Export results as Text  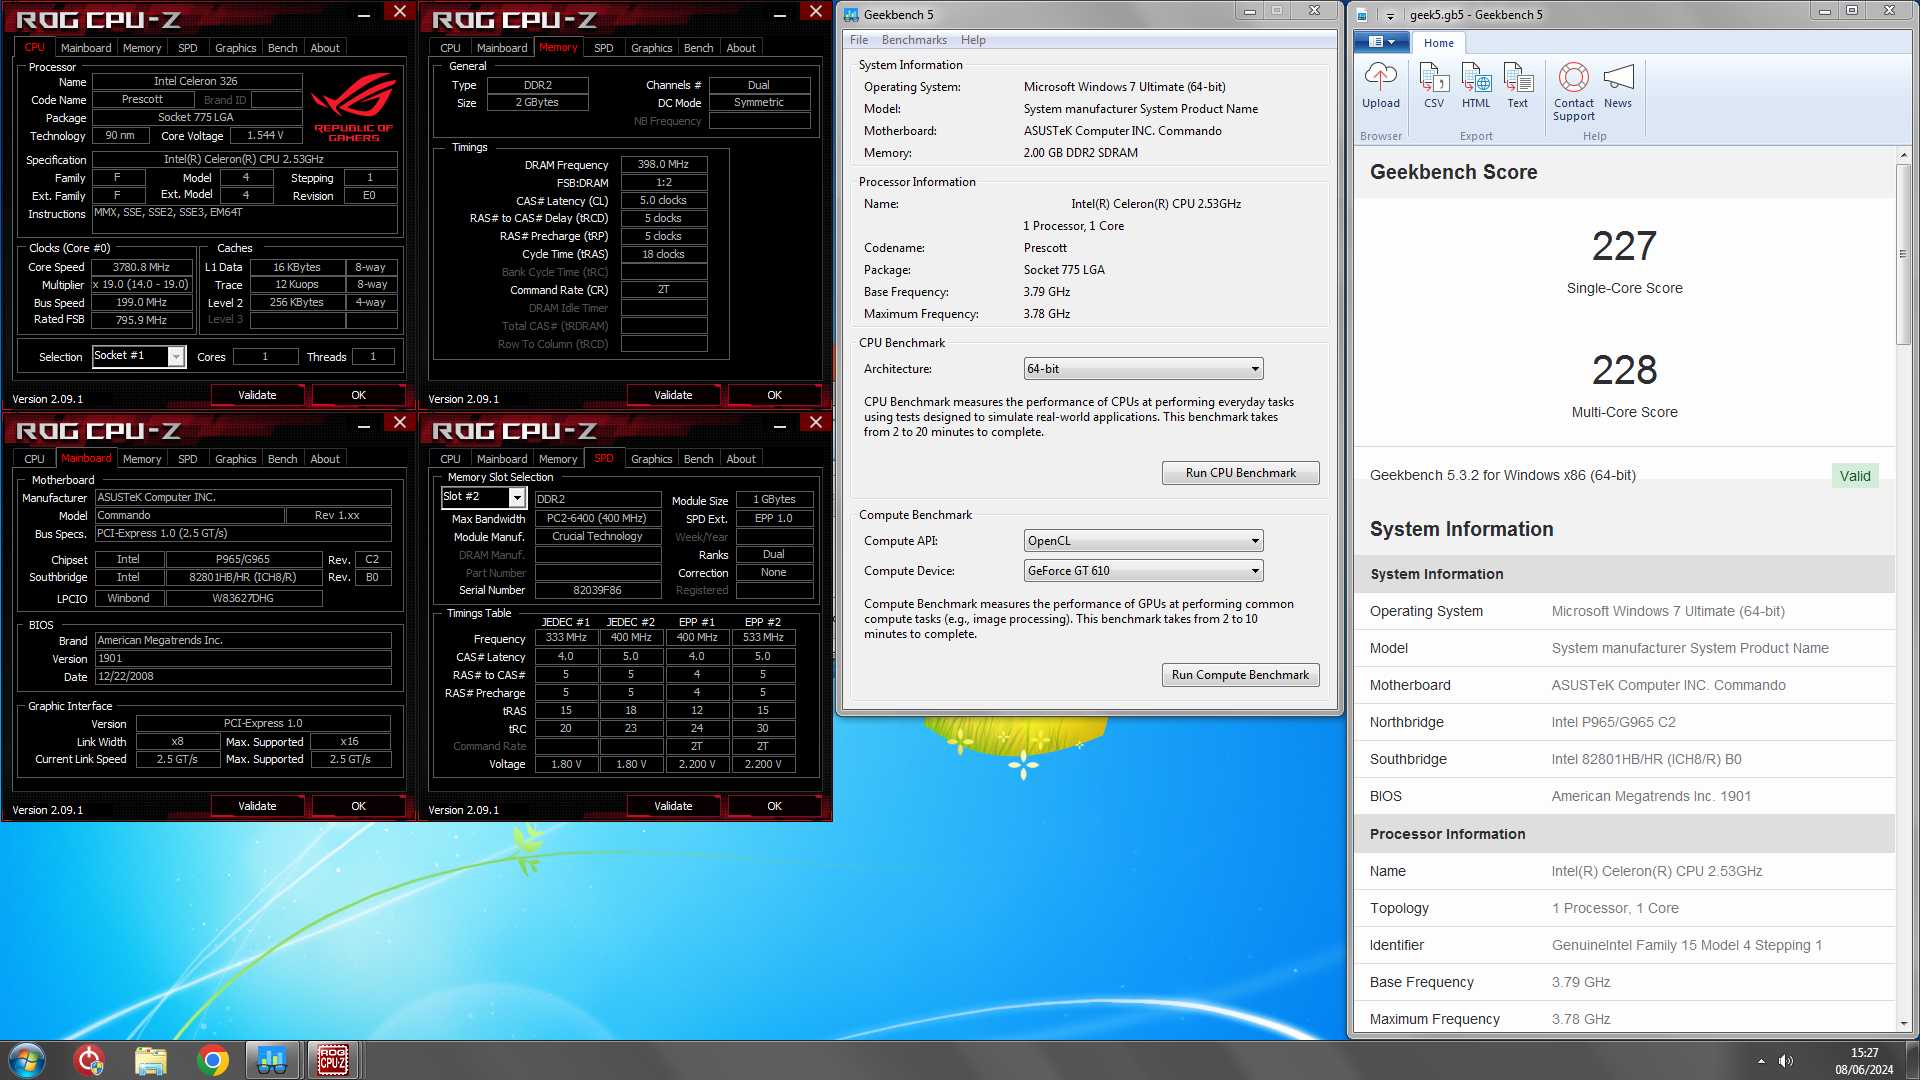point(1518,86)
